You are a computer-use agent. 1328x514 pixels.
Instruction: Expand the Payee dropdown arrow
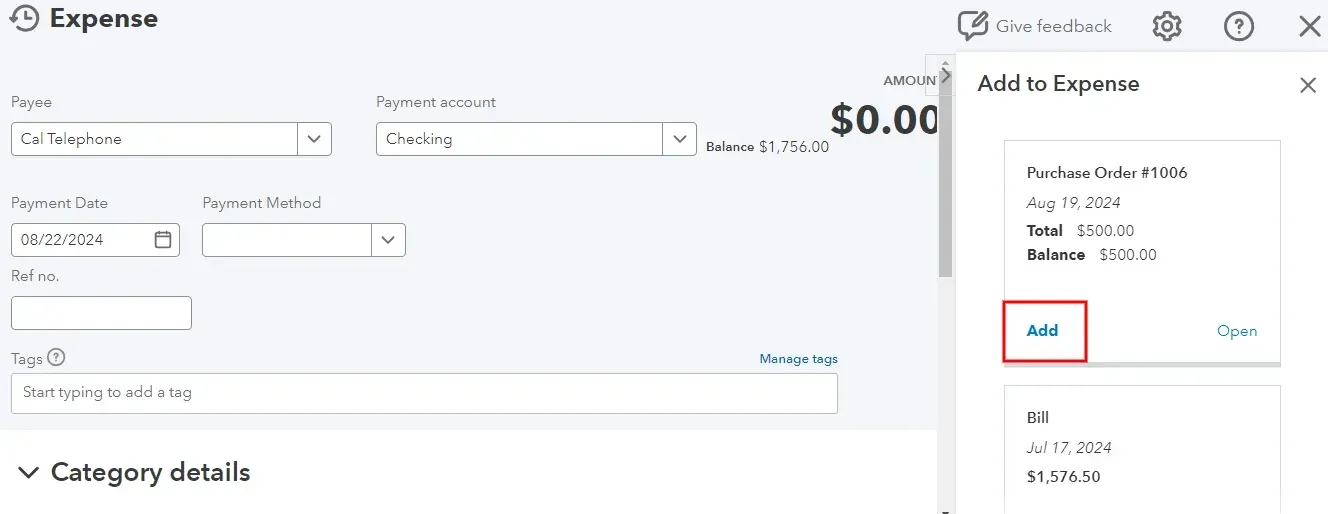(x=314, y=139)
